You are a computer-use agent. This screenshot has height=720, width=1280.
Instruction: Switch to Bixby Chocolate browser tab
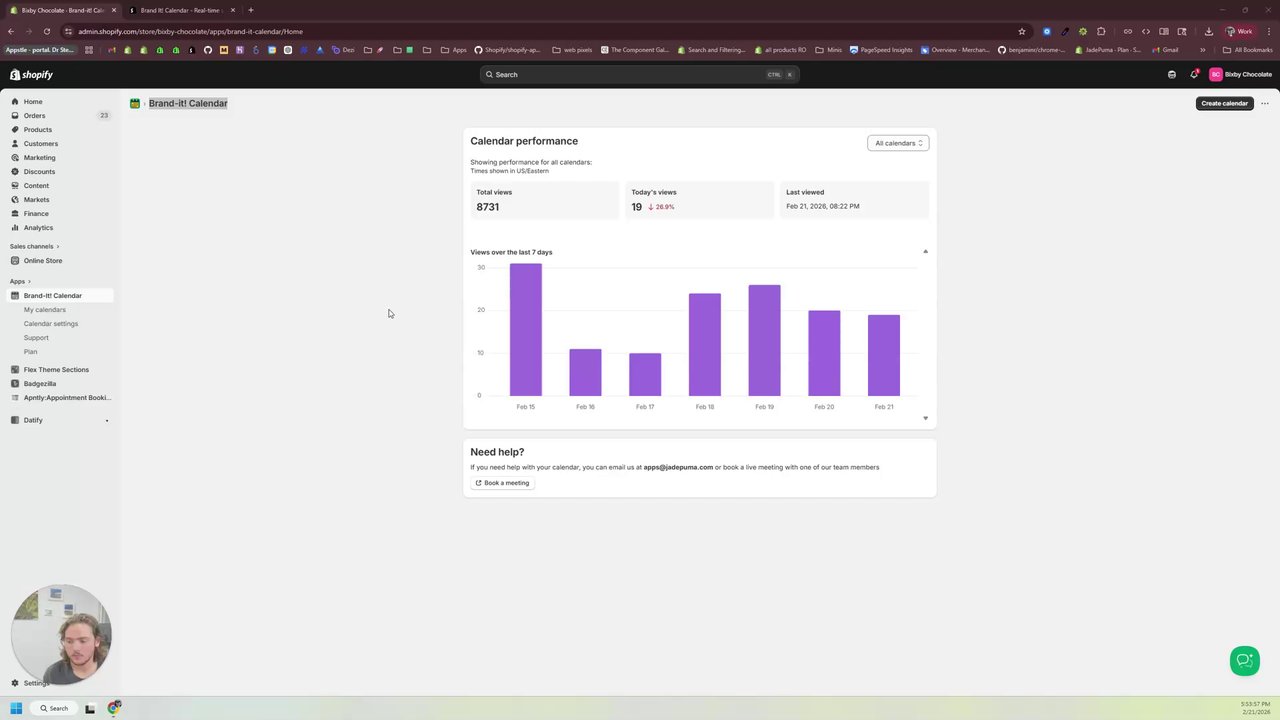[x=63, y=10]
